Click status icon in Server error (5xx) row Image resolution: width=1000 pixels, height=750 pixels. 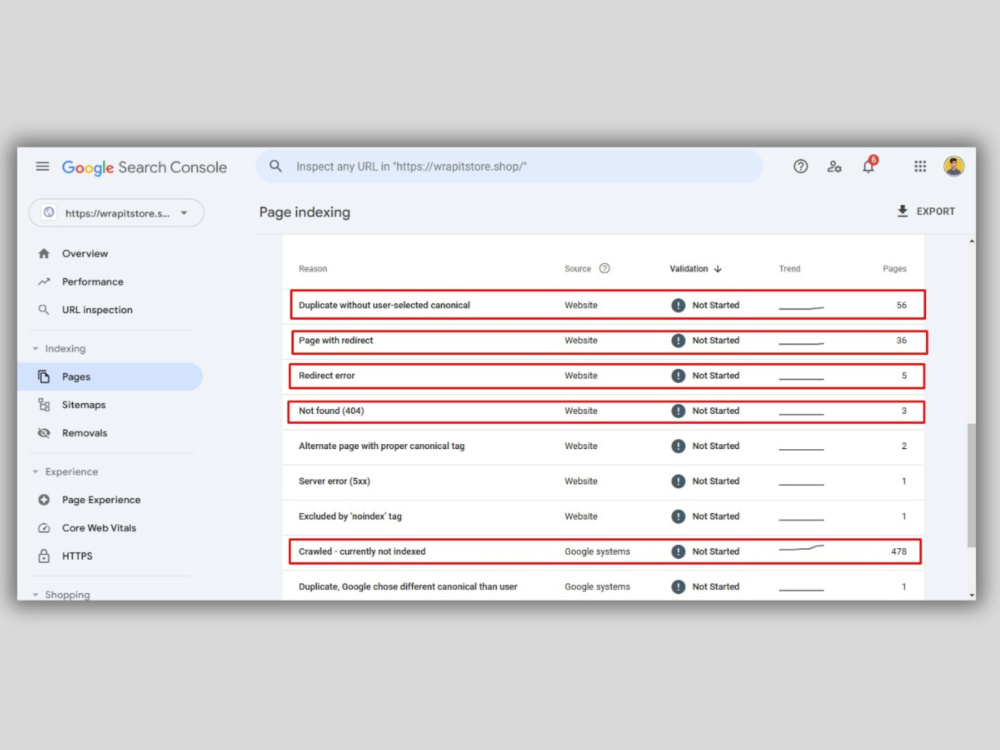pos(678,481)
